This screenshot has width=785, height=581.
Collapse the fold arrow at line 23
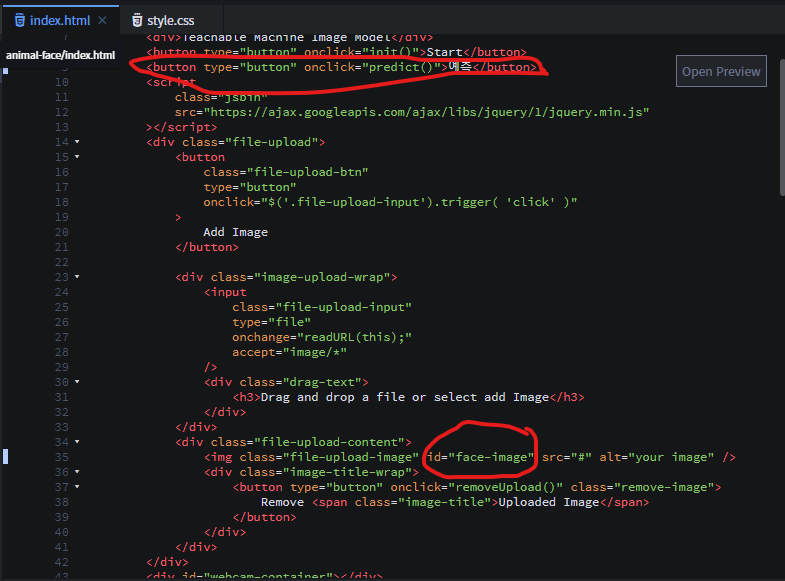point(77,277)
